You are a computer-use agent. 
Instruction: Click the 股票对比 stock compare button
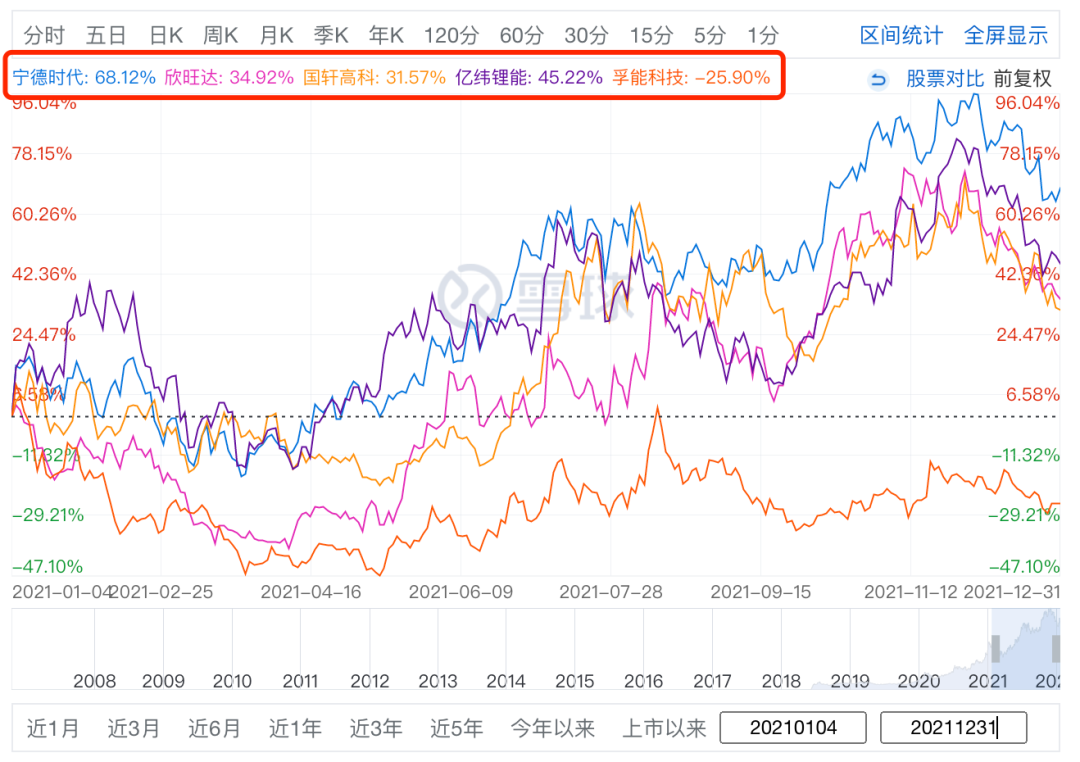tap(945, 79)
